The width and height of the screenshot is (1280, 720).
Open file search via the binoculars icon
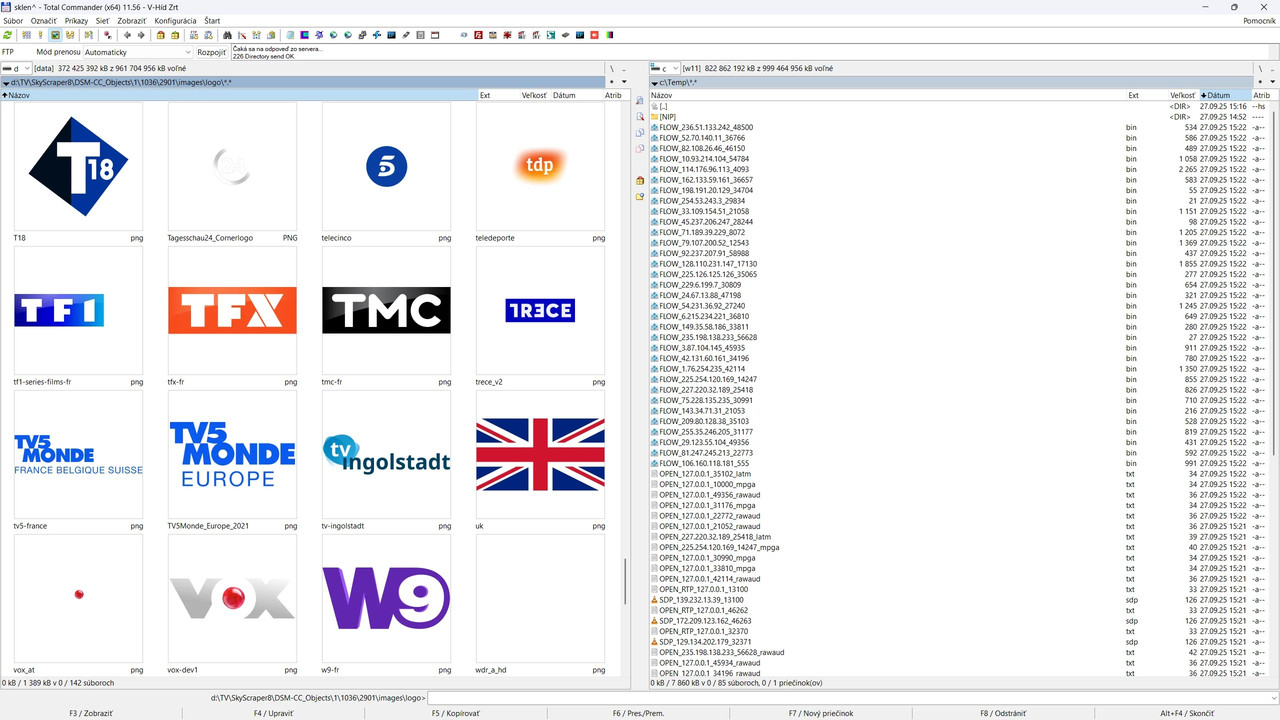(227, 35)
